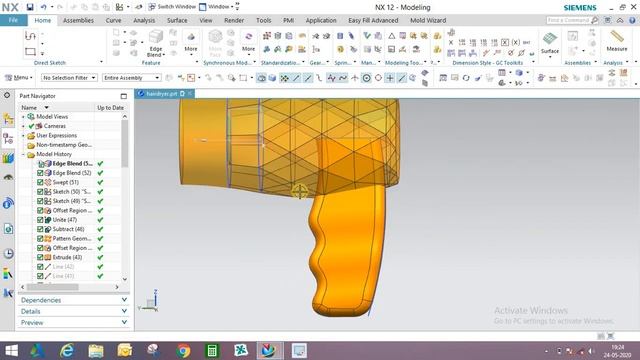The width and height of the screenshot is (640, 360).
Task: Click the Undo arrow in title bar
Action: click(43, 7)
